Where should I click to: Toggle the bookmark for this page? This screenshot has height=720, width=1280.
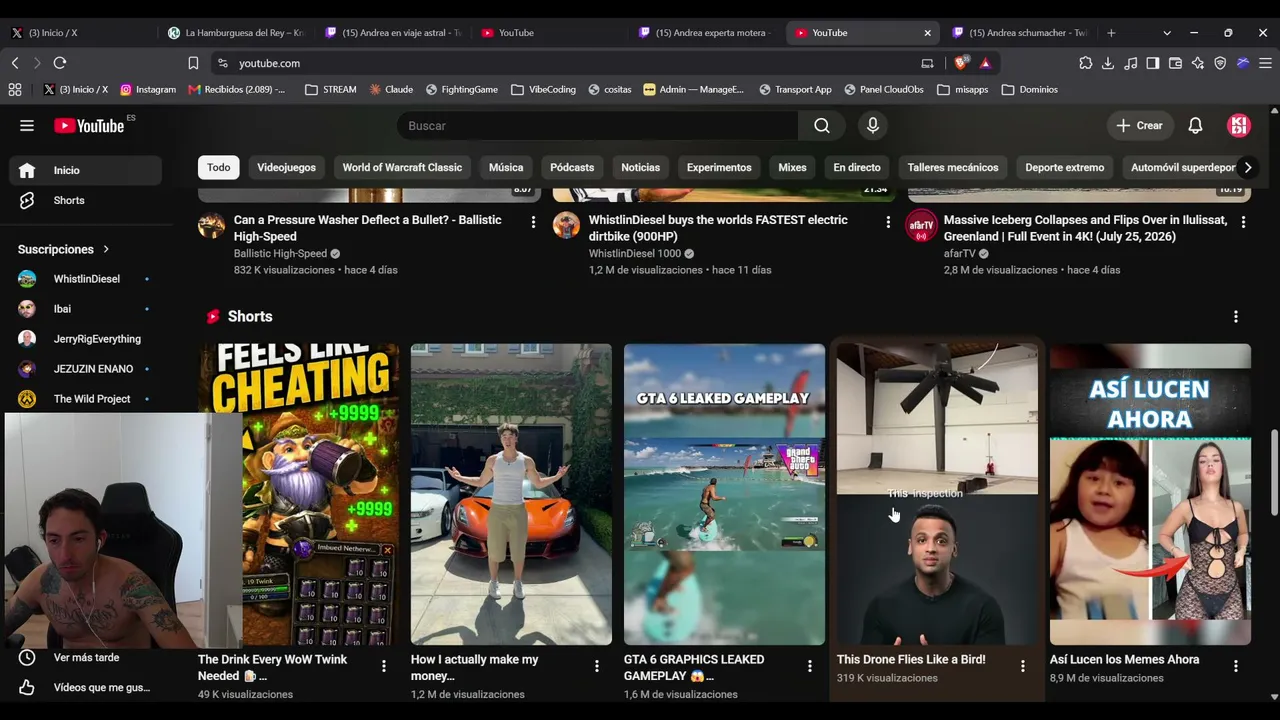(193, 63)
